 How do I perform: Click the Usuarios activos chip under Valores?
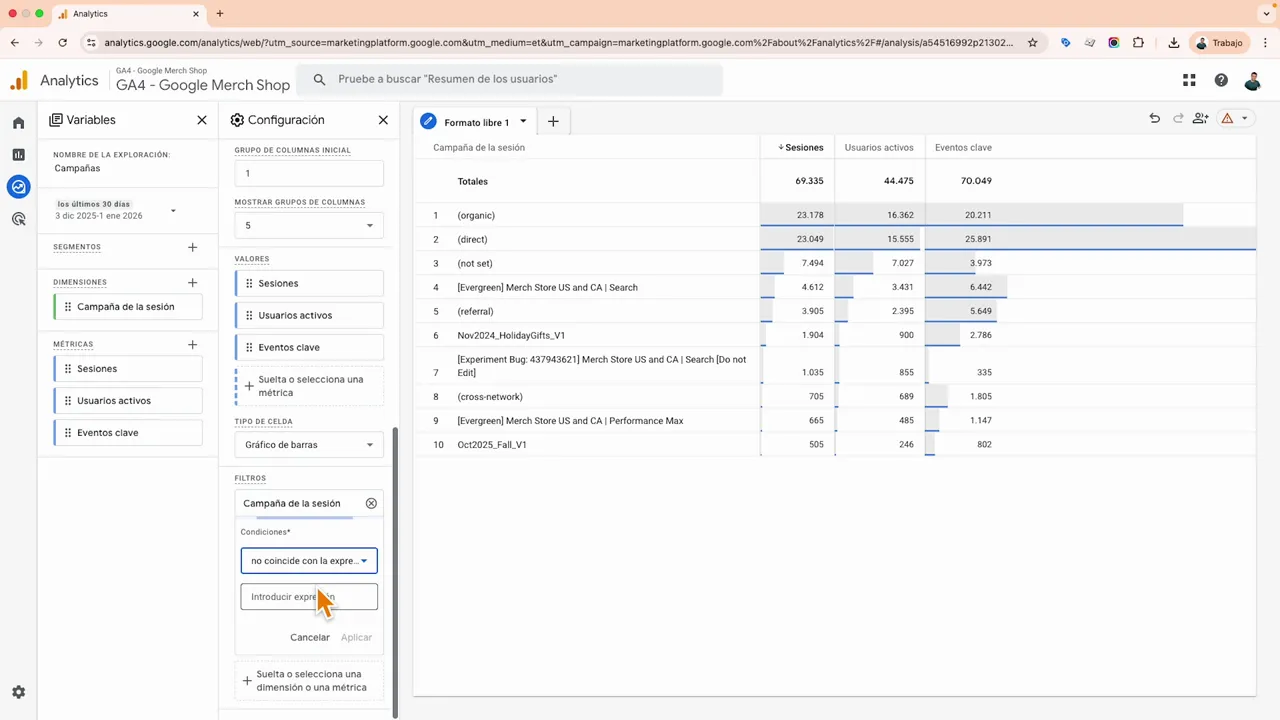pos(309,316)
